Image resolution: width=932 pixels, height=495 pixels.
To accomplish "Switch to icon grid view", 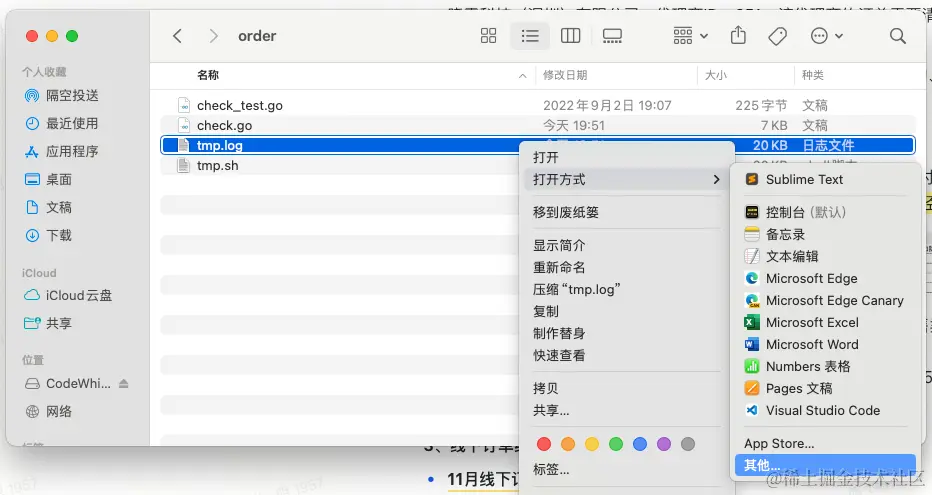I will point(488,36).
